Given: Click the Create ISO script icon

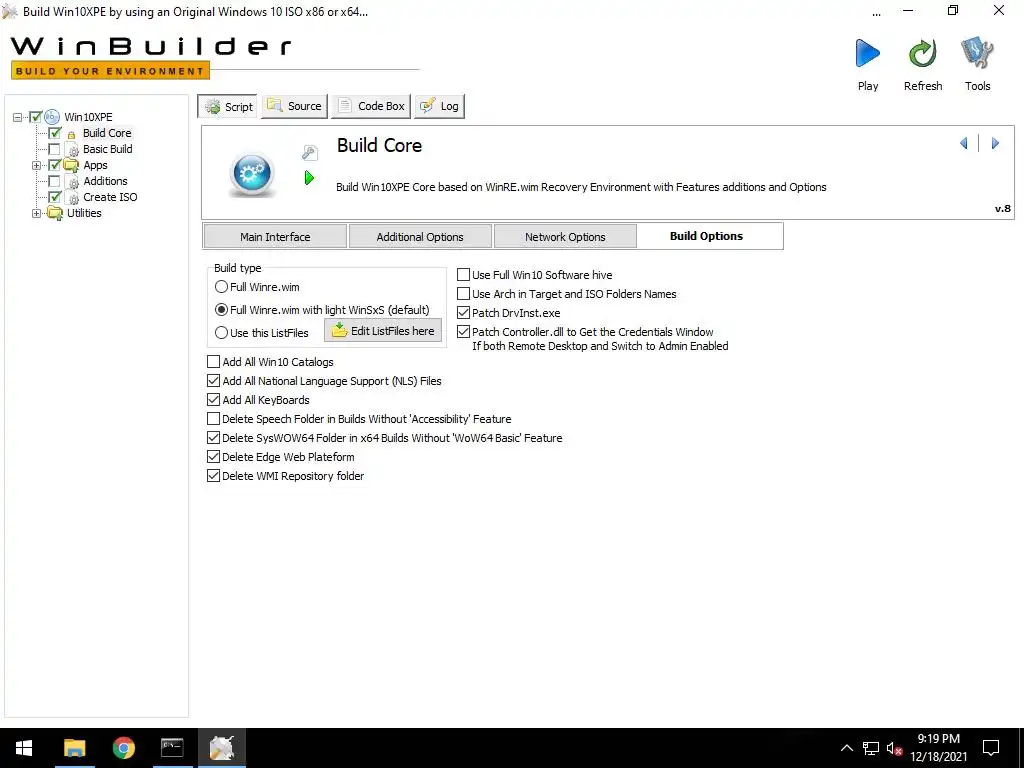Looking at the screenshot, I should pyautogui.click(x=73, y=197).
